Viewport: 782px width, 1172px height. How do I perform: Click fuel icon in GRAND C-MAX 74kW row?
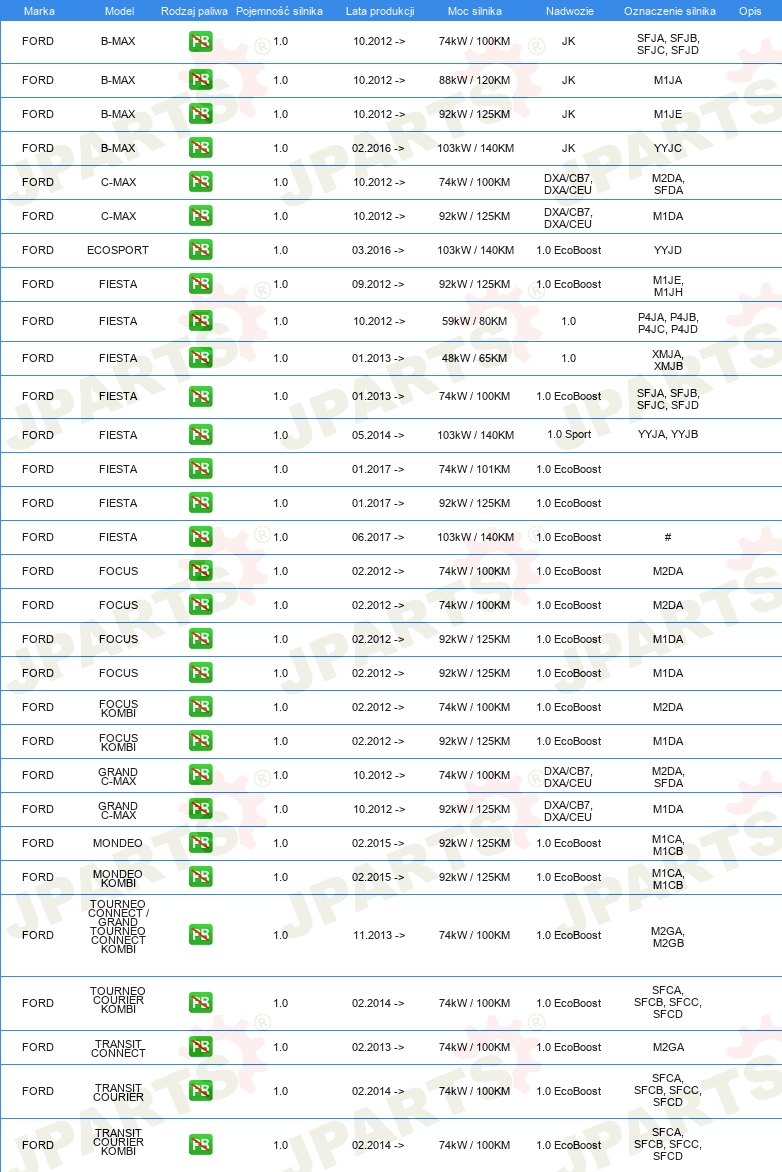(x=200, y=775)
